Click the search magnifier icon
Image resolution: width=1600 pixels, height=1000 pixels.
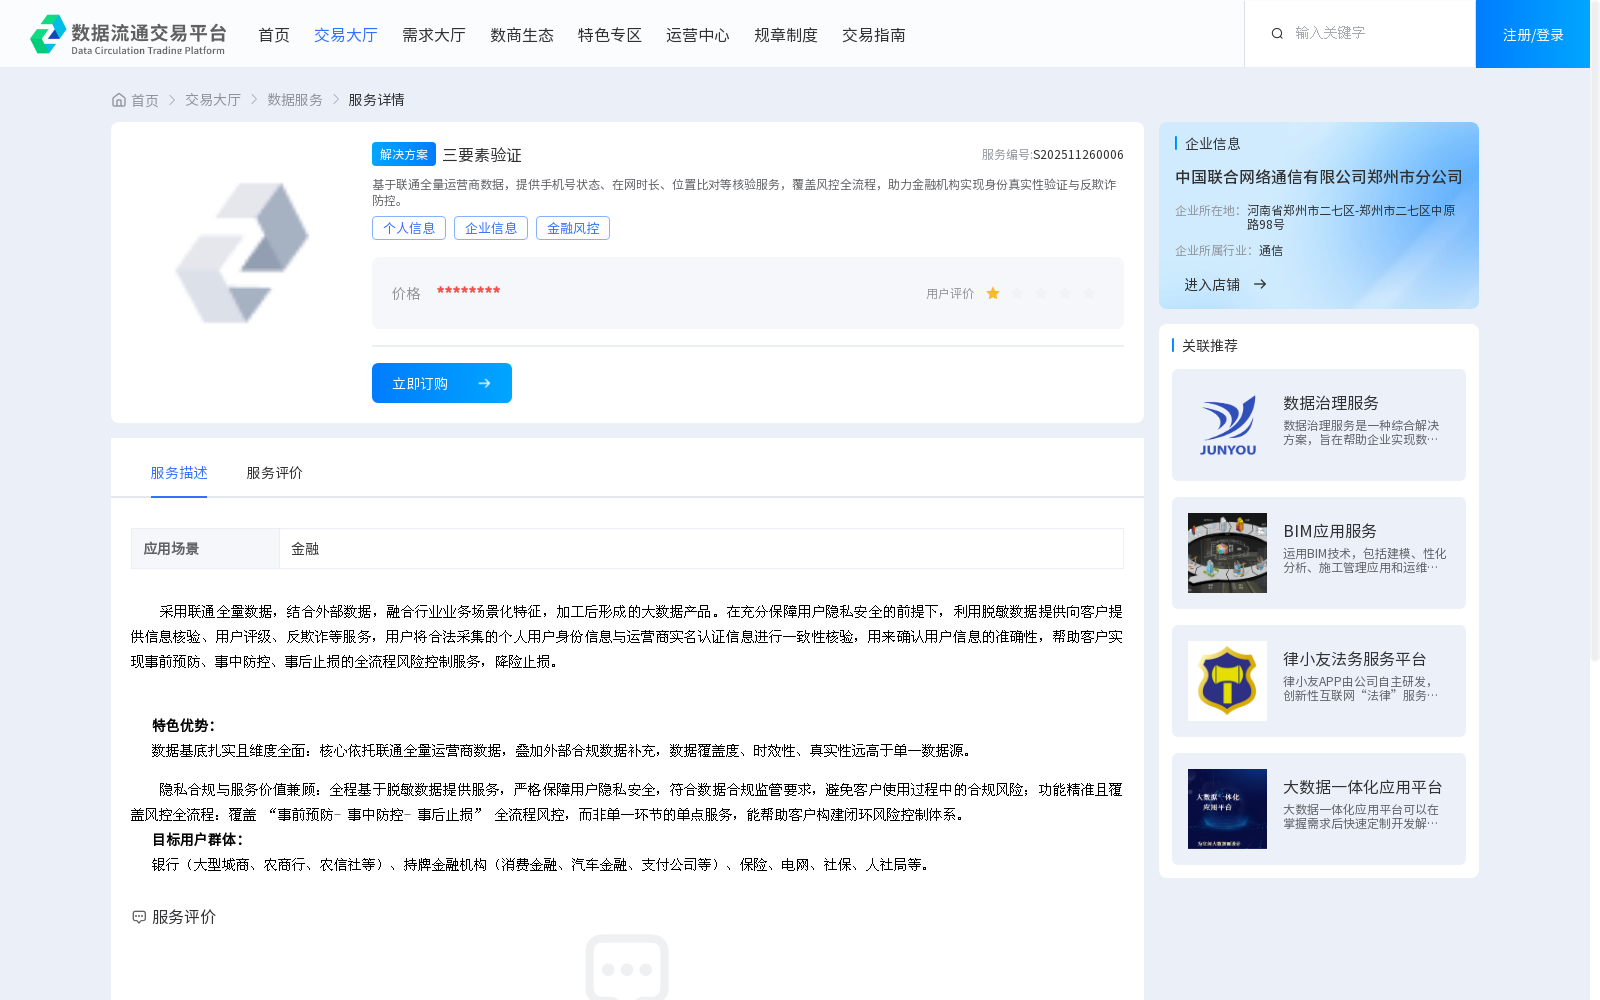(x=1277, y=34)
